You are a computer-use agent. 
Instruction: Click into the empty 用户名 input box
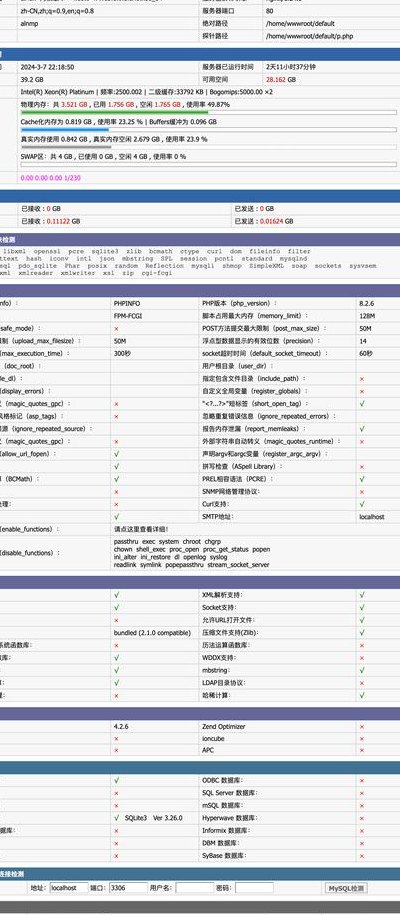point(194,888)
